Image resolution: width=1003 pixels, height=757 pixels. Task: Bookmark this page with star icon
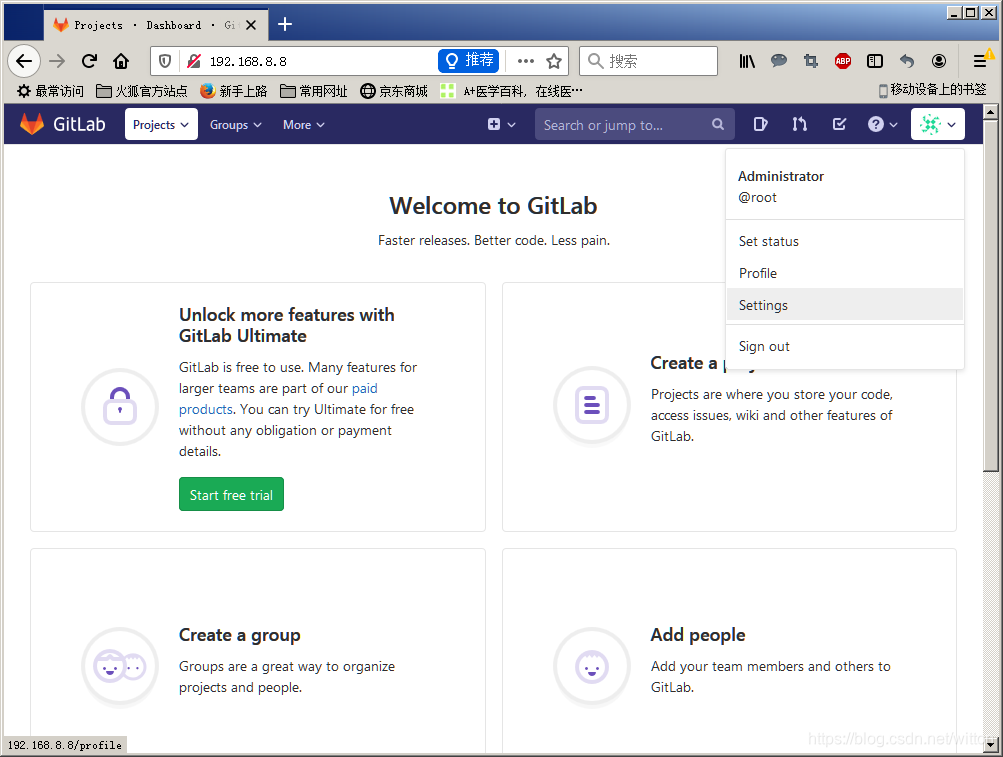(x=554, y=61)
